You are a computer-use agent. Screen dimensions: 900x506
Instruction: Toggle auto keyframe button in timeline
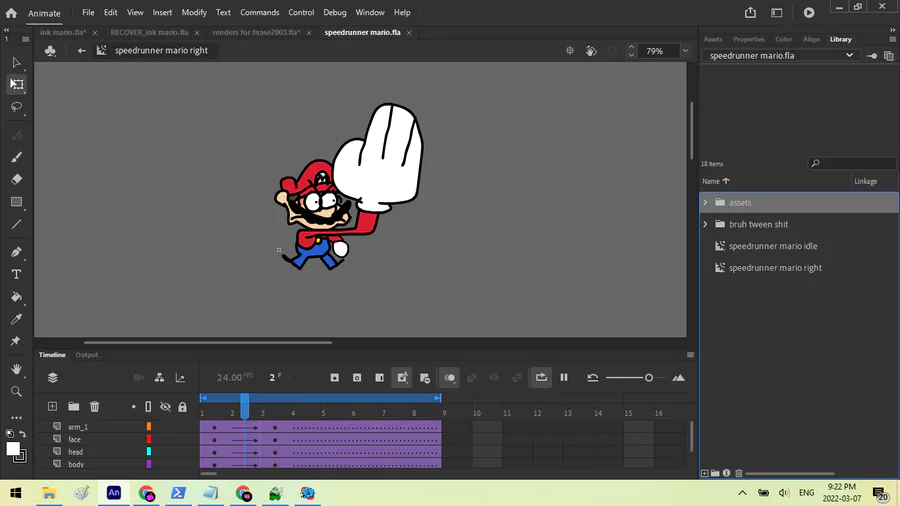point(402,377)
